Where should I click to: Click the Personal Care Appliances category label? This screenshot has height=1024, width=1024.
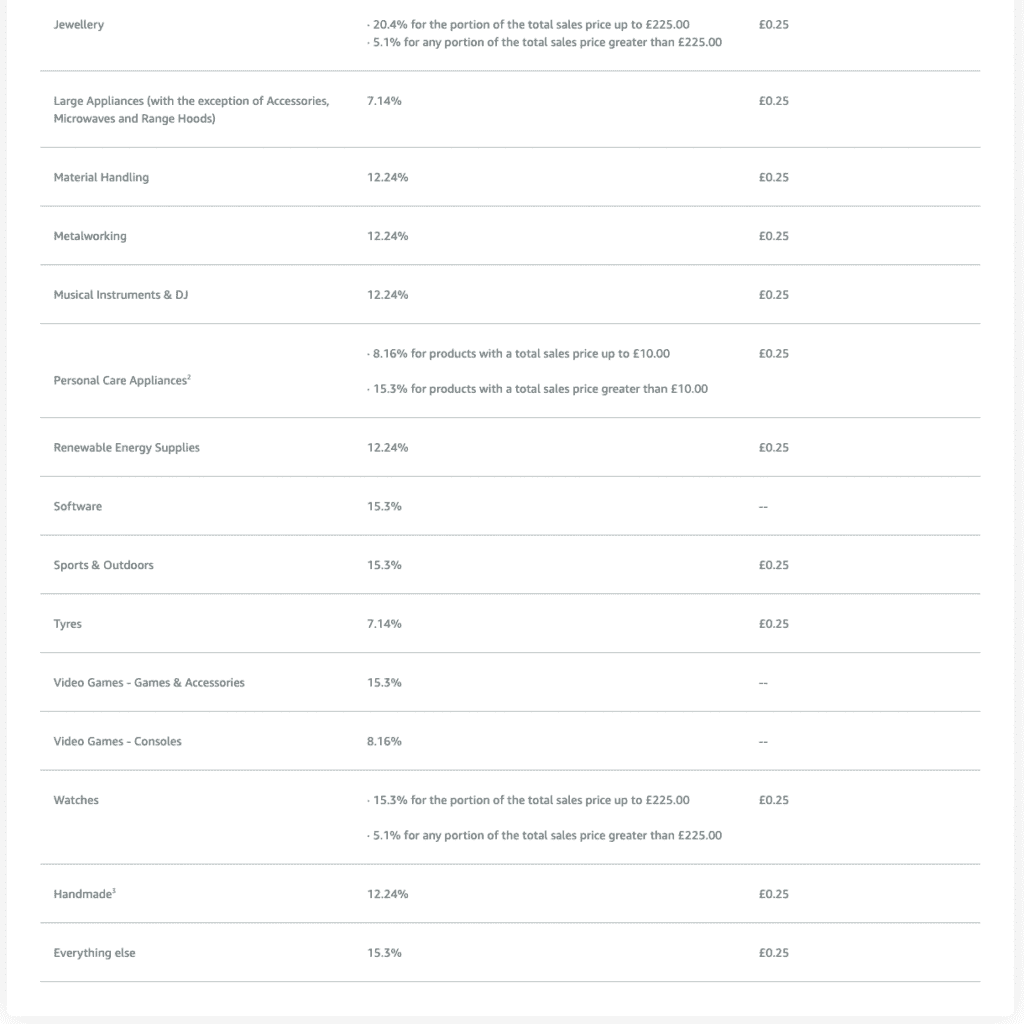pyautogui.click(x=121, y=381)
